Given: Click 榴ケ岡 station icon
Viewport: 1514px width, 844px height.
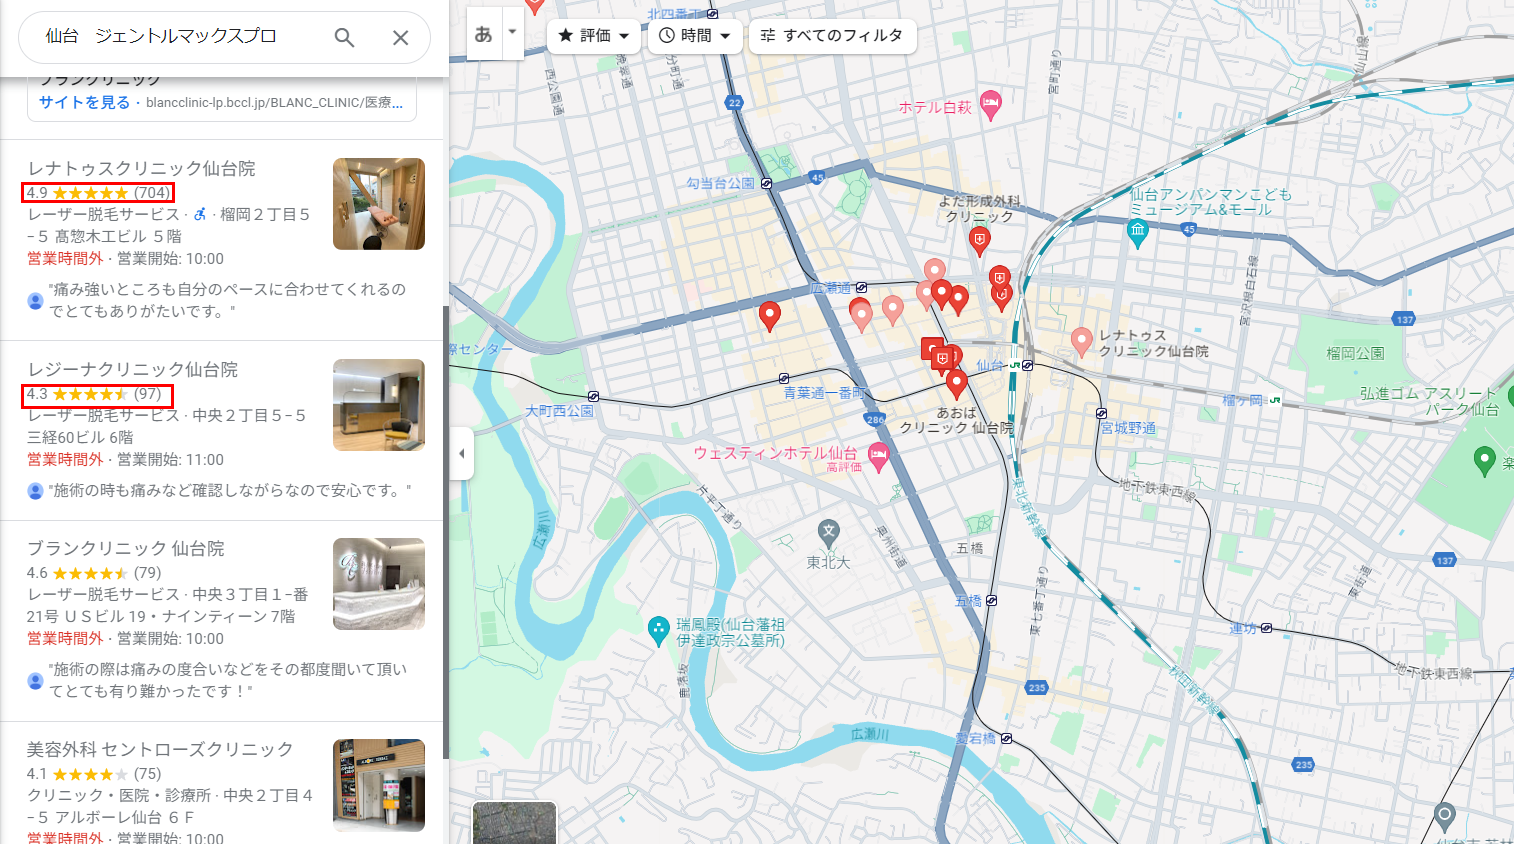Looking at the screenshot, I should click(x=1274, y=400).
